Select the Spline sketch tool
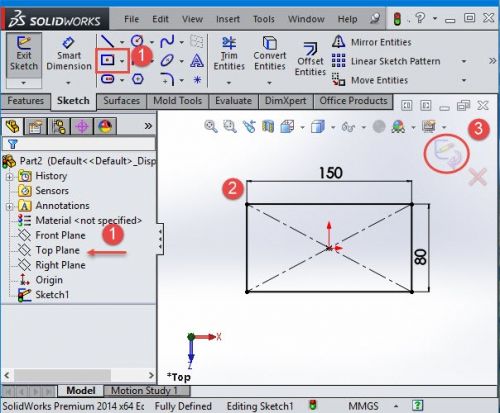The image size is (500, 413). pos(167,42)
